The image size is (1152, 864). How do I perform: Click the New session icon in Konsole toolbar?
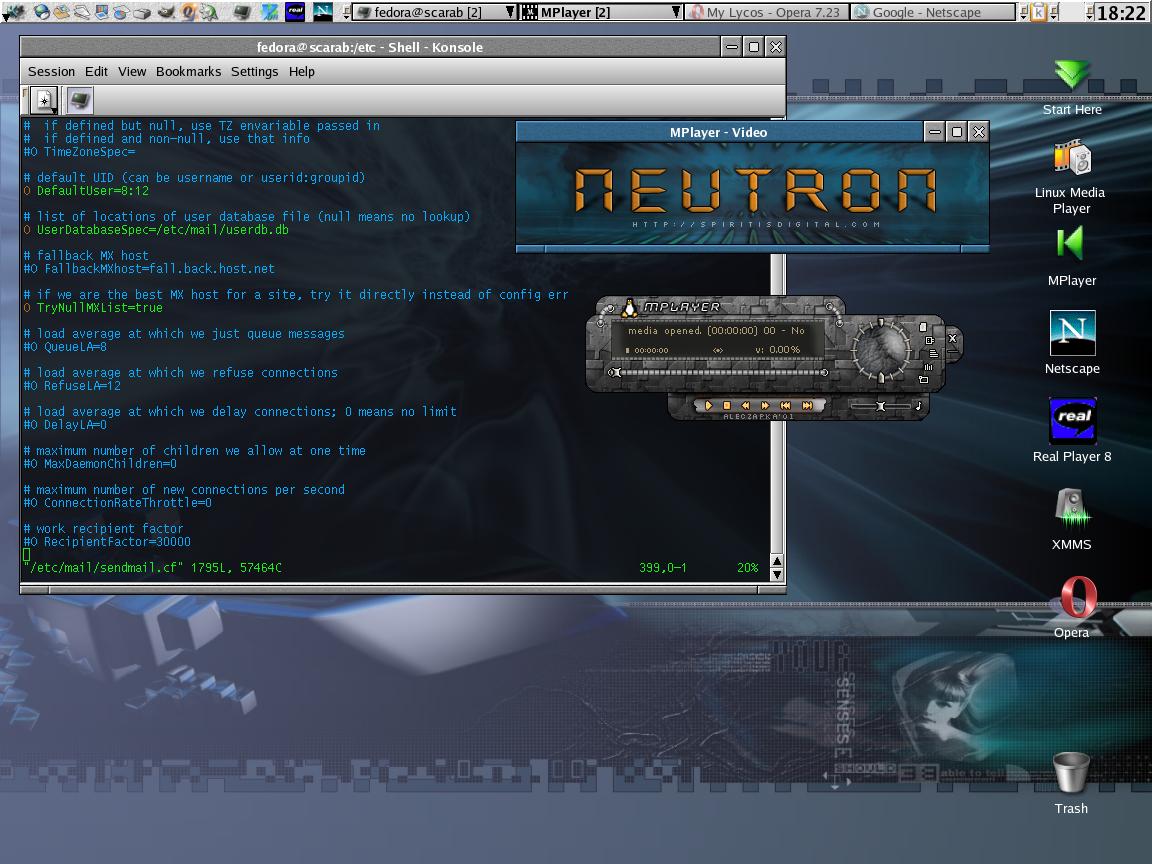(x=43, y=100)
